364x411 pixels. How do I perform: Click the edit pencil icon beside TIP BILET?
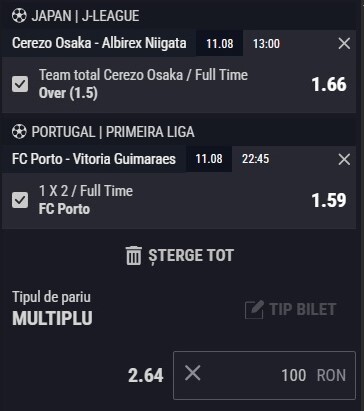[x=254, y=309]
